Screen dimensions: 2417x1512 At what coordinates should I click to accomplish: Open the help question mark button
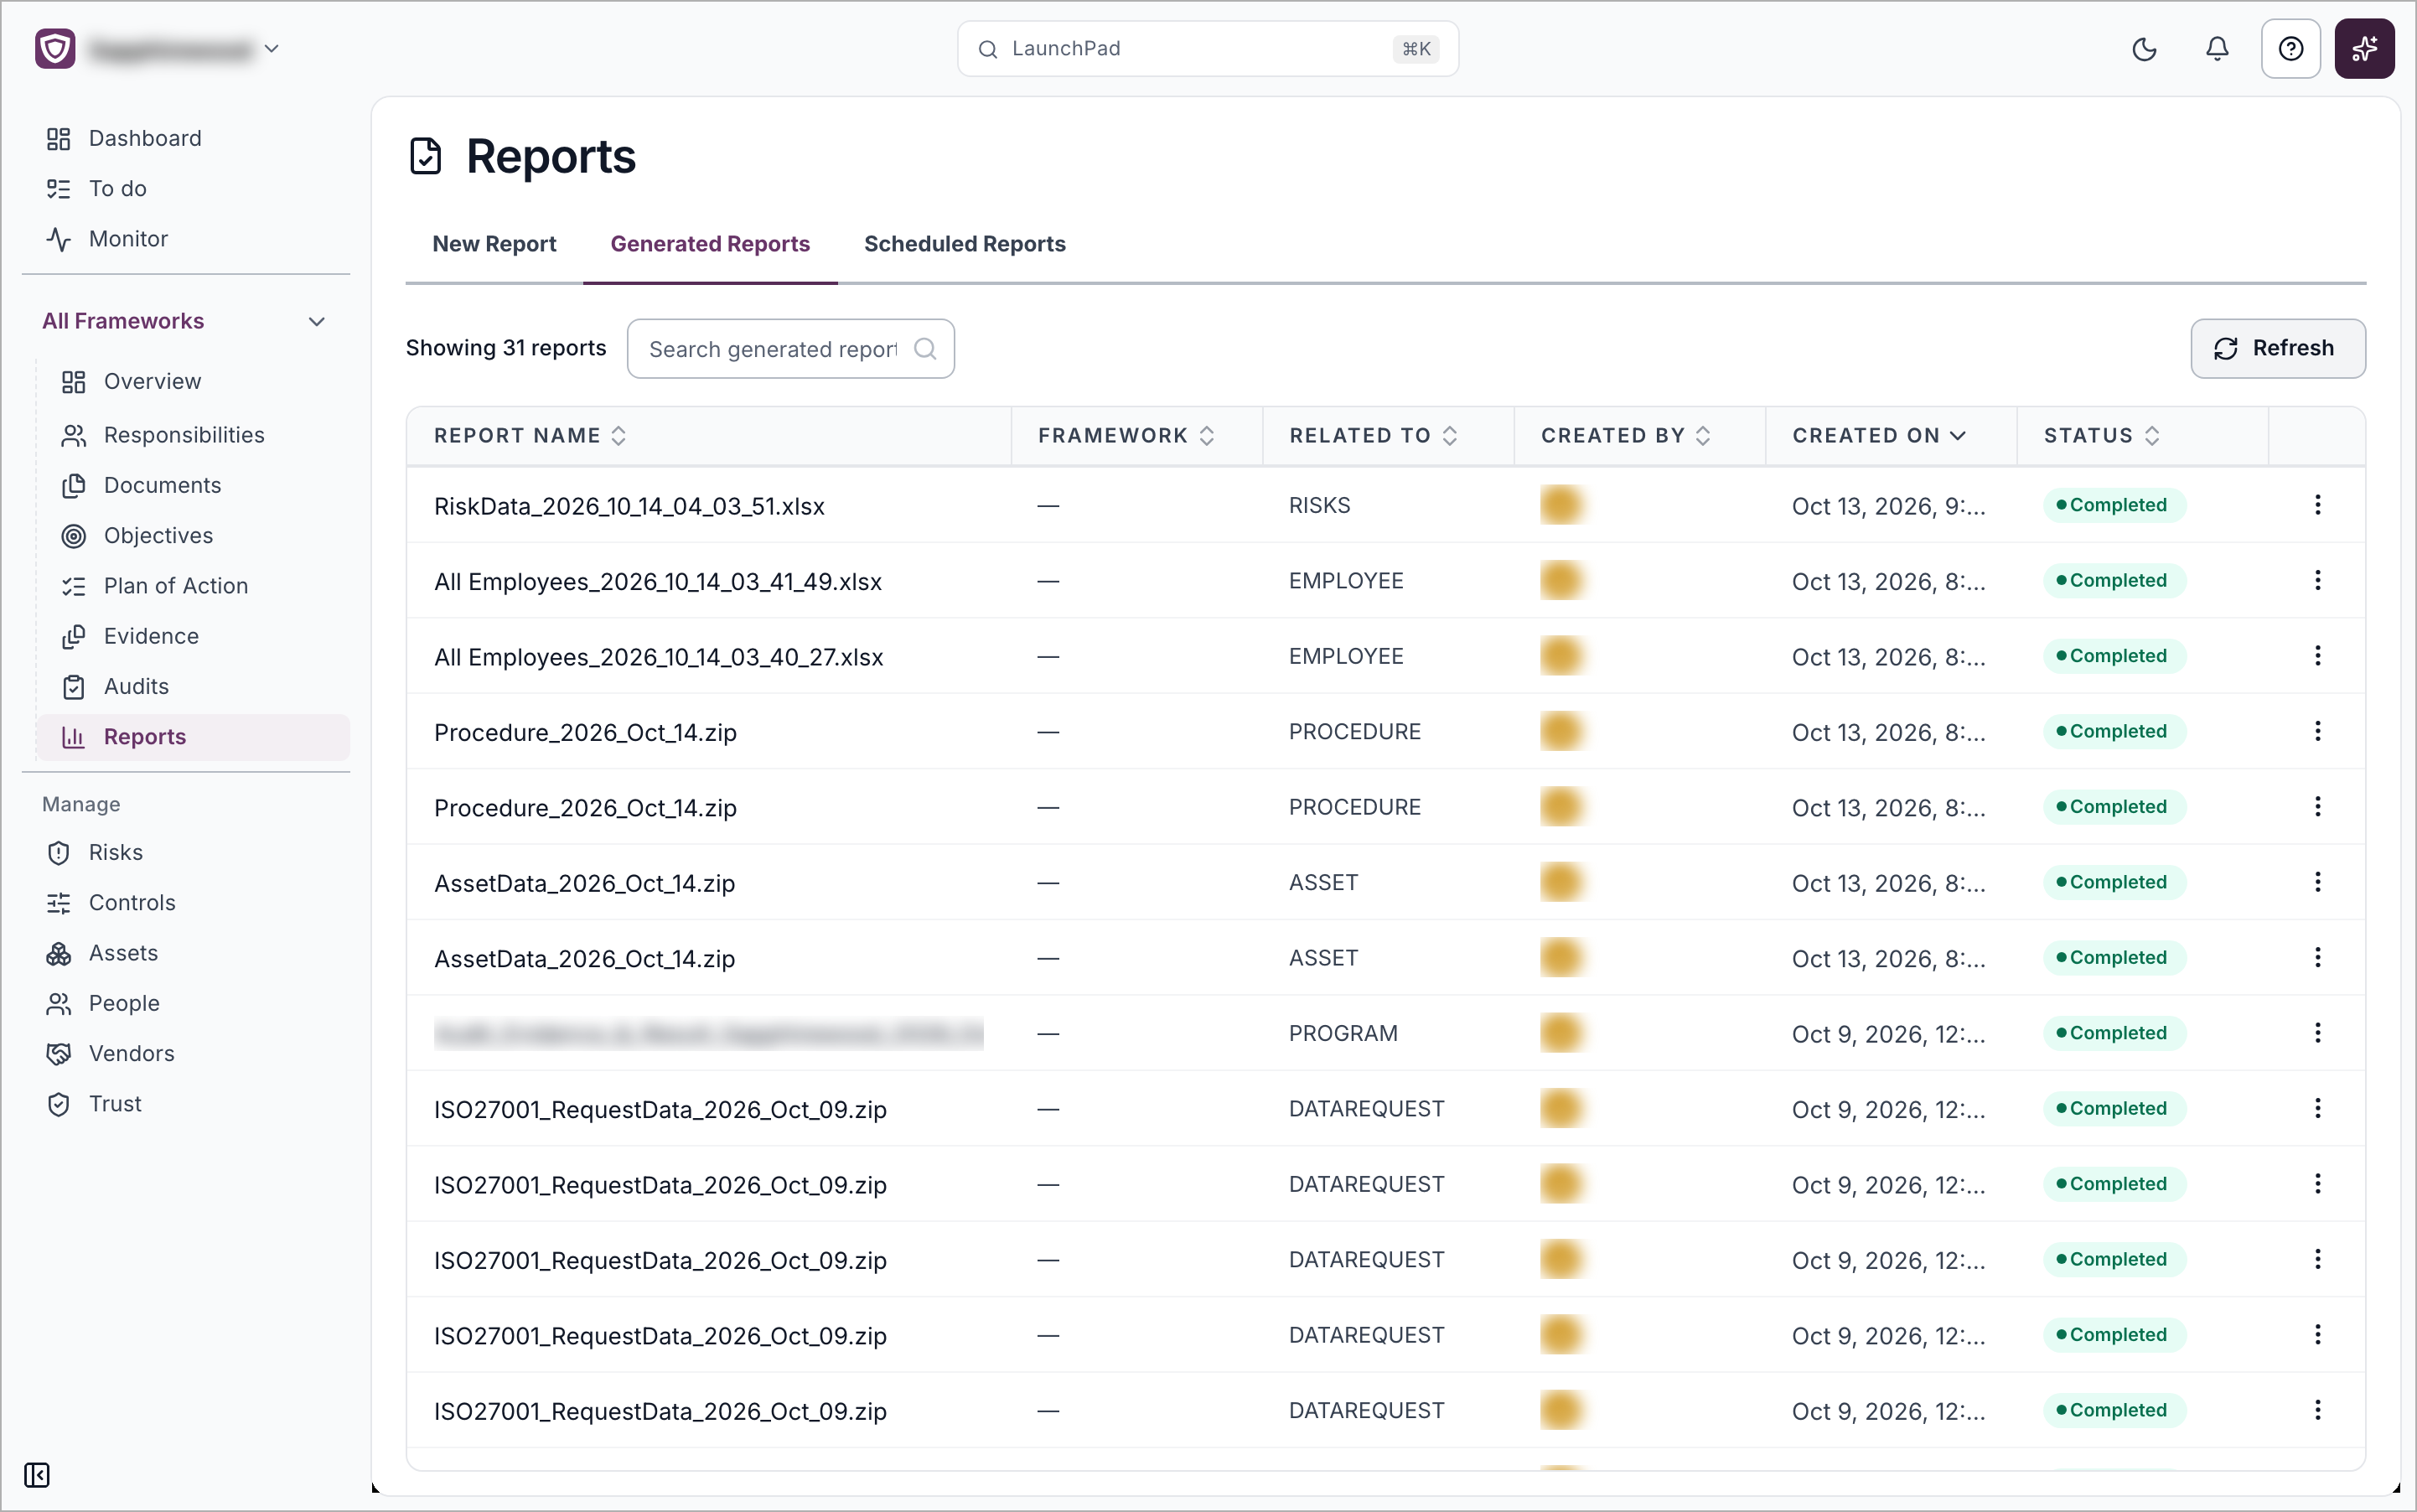point(2290,48)
